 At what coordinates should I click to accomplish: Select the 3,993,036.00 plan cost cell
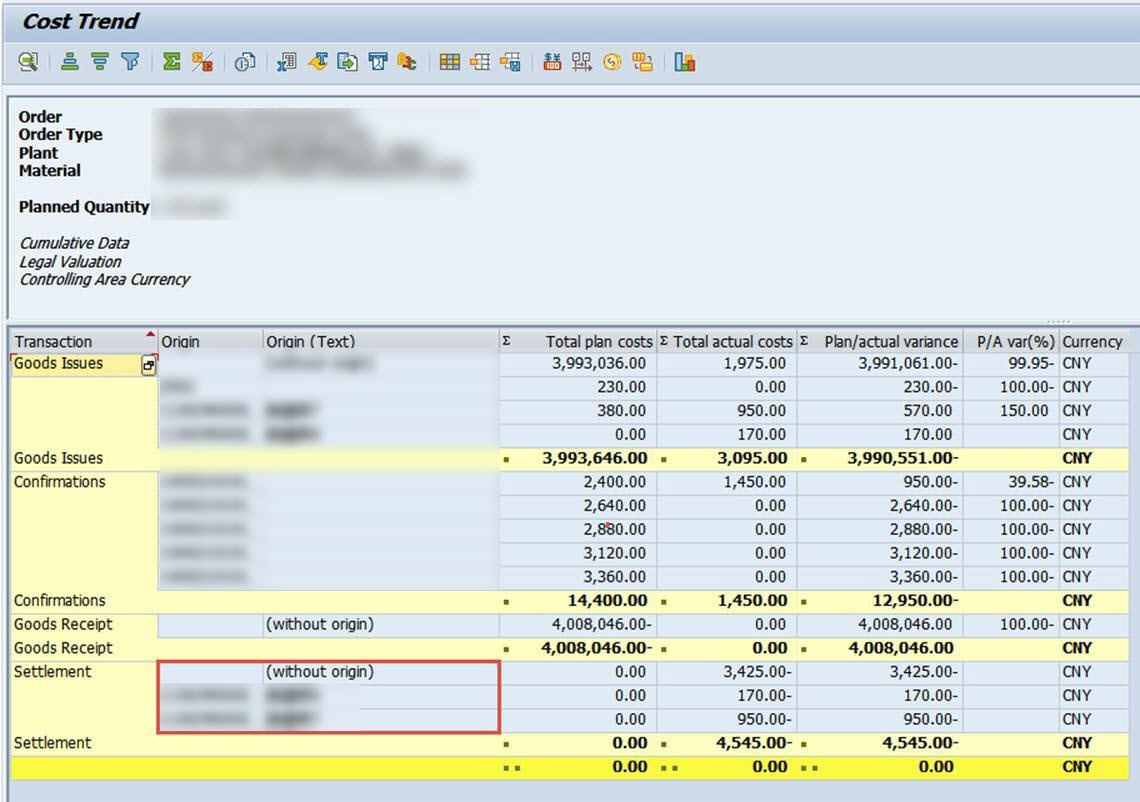click(578, 364)
